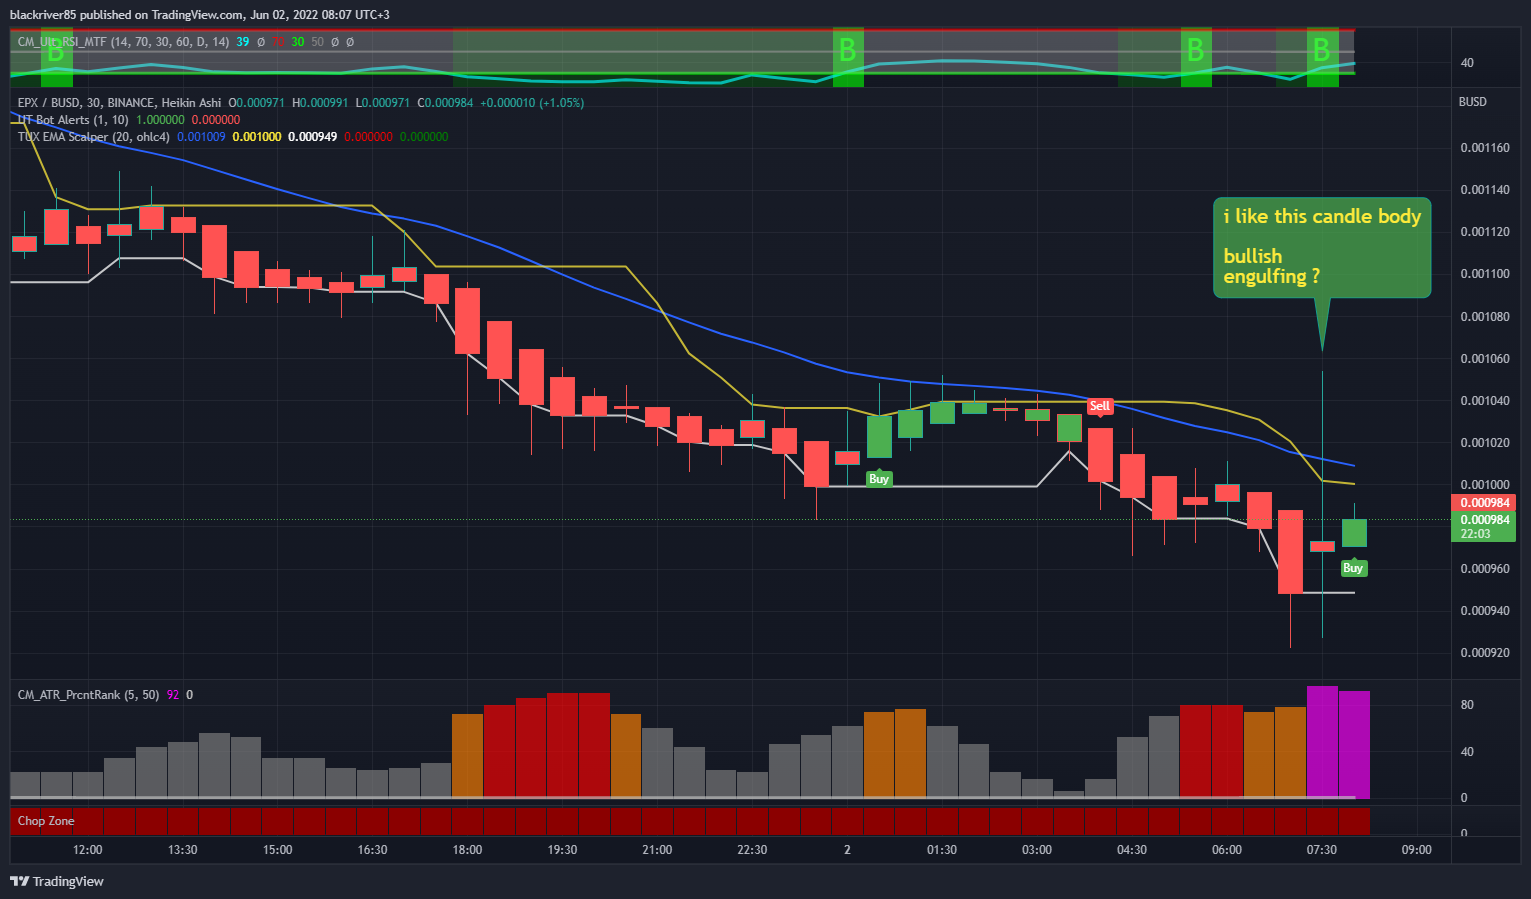1531x899 pixels.
Task: Click the blue EMA value 0.001009
Action: [201, 136]
